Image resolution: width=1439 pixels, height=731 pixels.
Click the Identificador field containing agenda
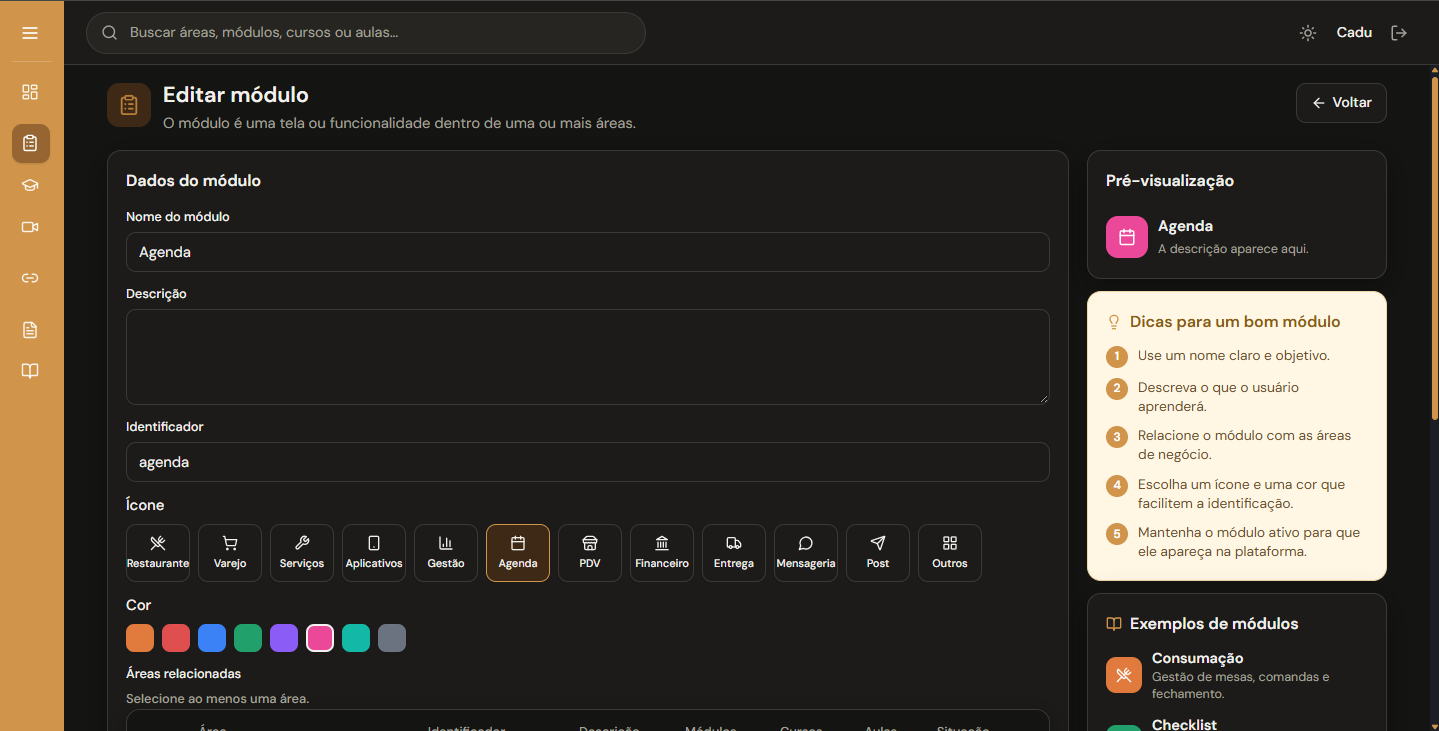[588, 462]
